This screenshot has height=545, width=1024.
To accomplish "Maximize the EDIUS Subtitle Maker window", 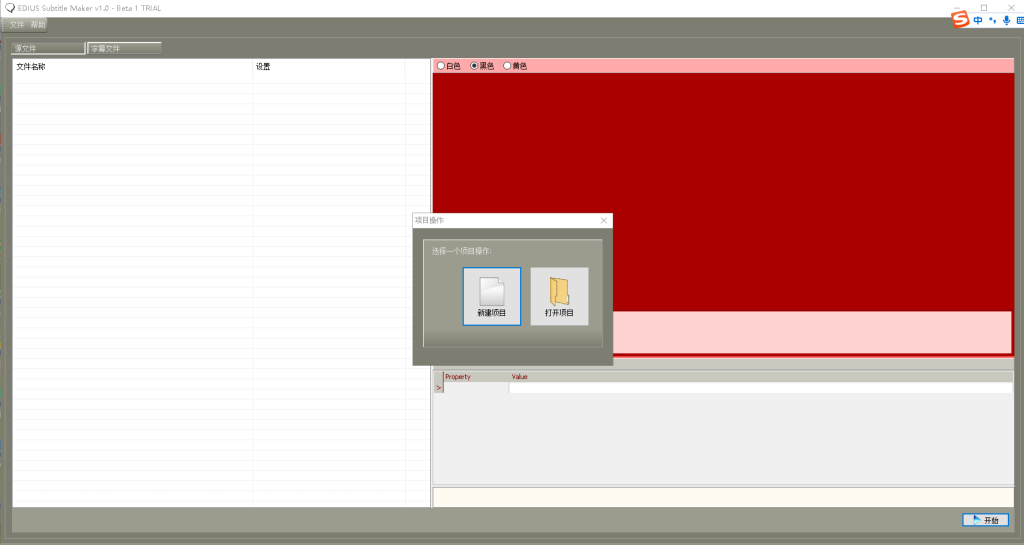I will [x=984, y=8].
